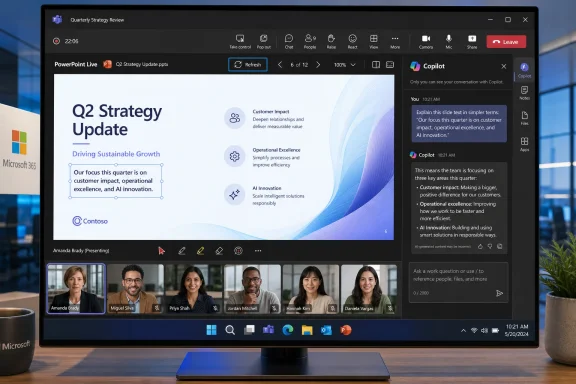Click the Contoso logo on the slide
576x384 pixels.
[x=90, y=221]
